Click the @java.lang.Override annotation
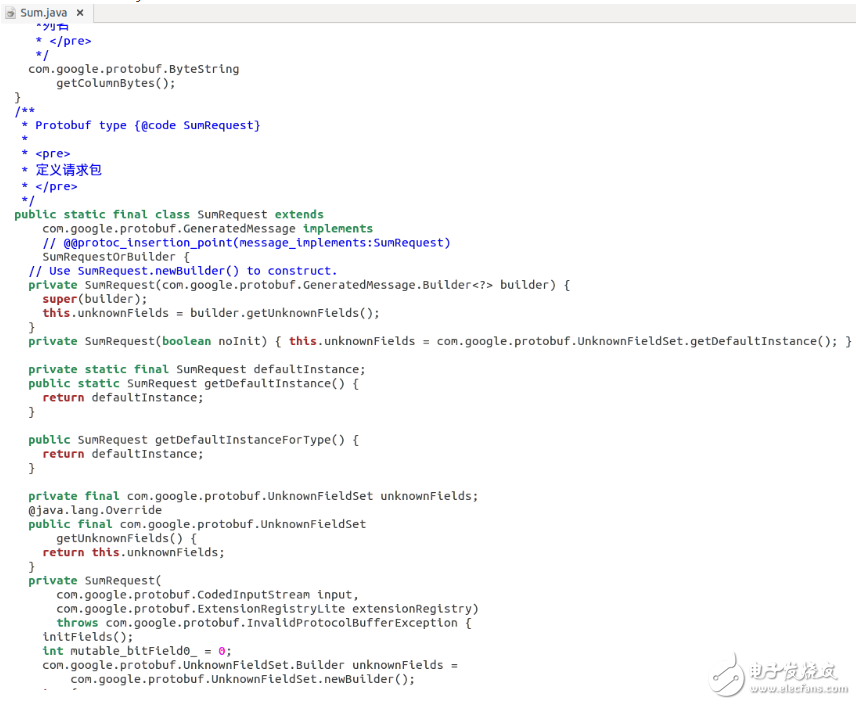 pos(95,510)
